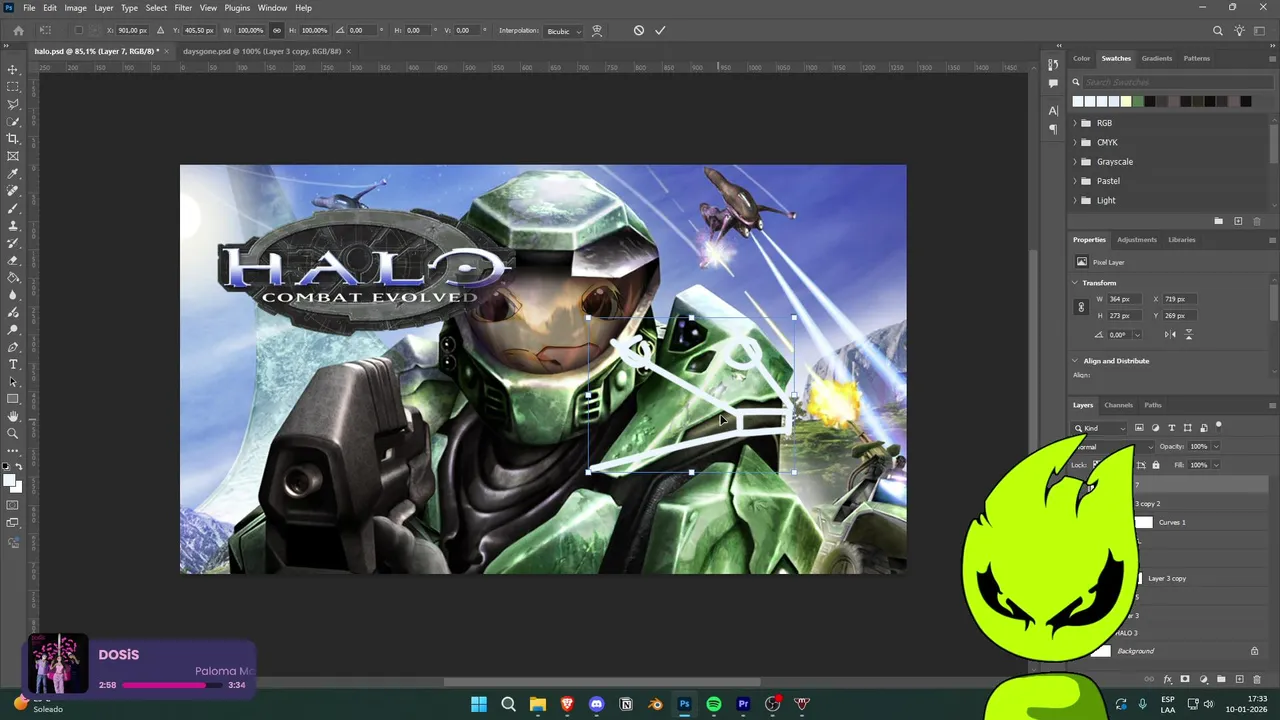Delete the swatch with the trash icon
The width and height of the screenshot is (1280, 720).
1257,221
